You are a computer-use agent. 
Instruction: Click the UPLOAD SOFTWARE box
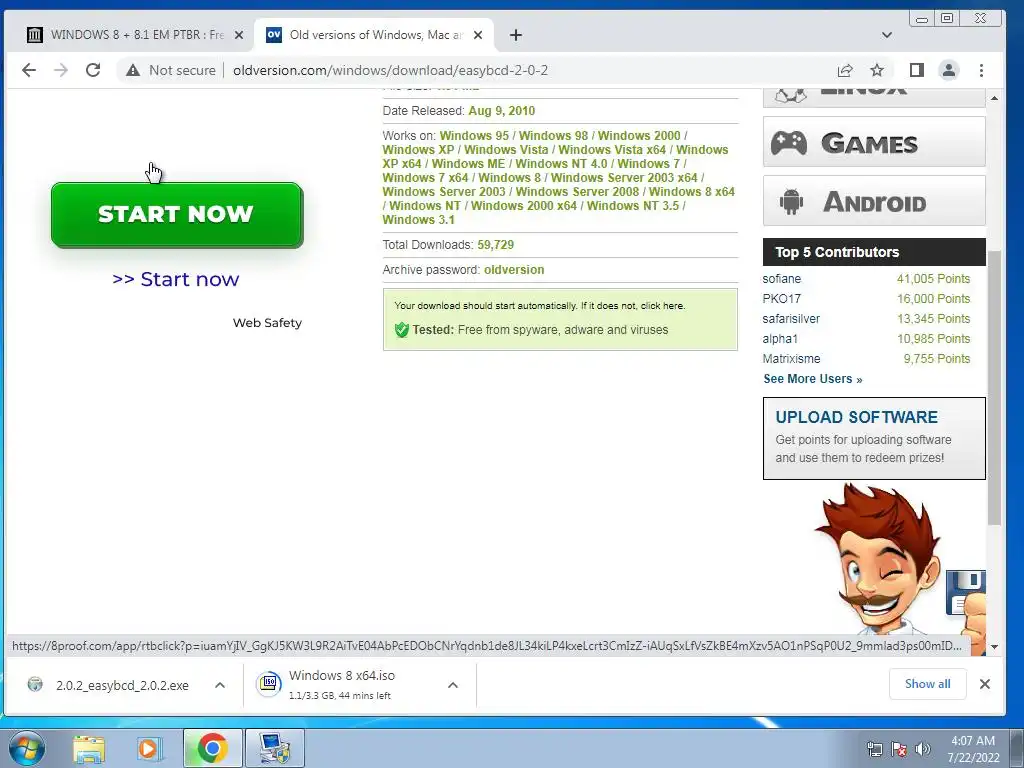pos(874,438)
